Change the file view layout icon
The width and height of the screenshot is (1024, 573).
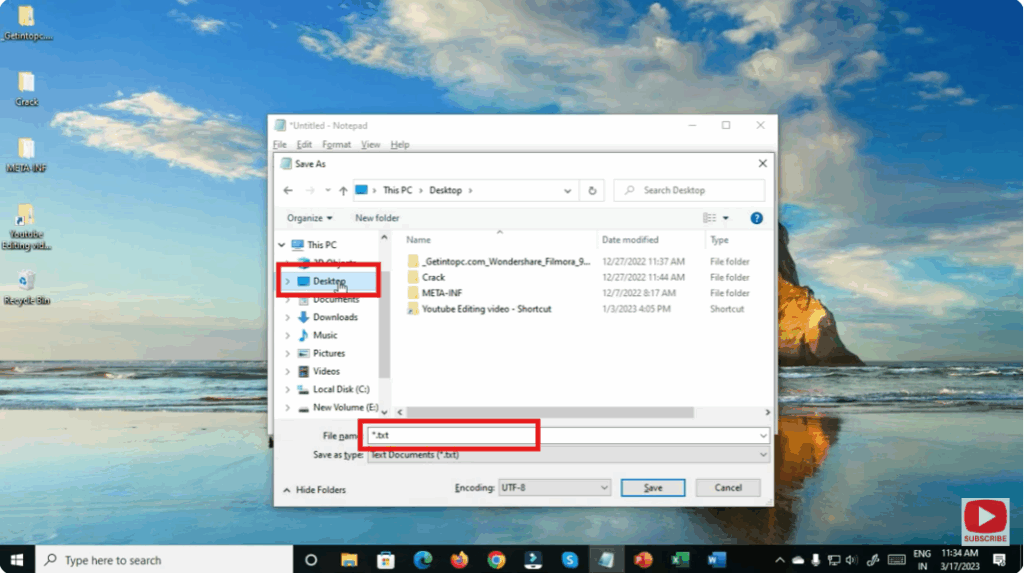pos(709,218)
